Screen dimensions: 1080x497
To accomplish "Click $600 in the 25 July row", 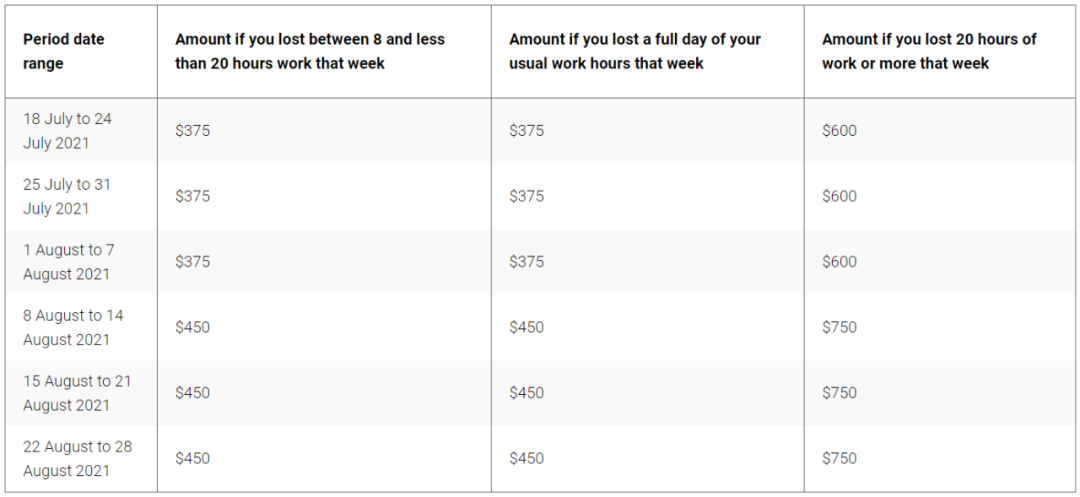I will pyautogui.click(x=839, y=196).
